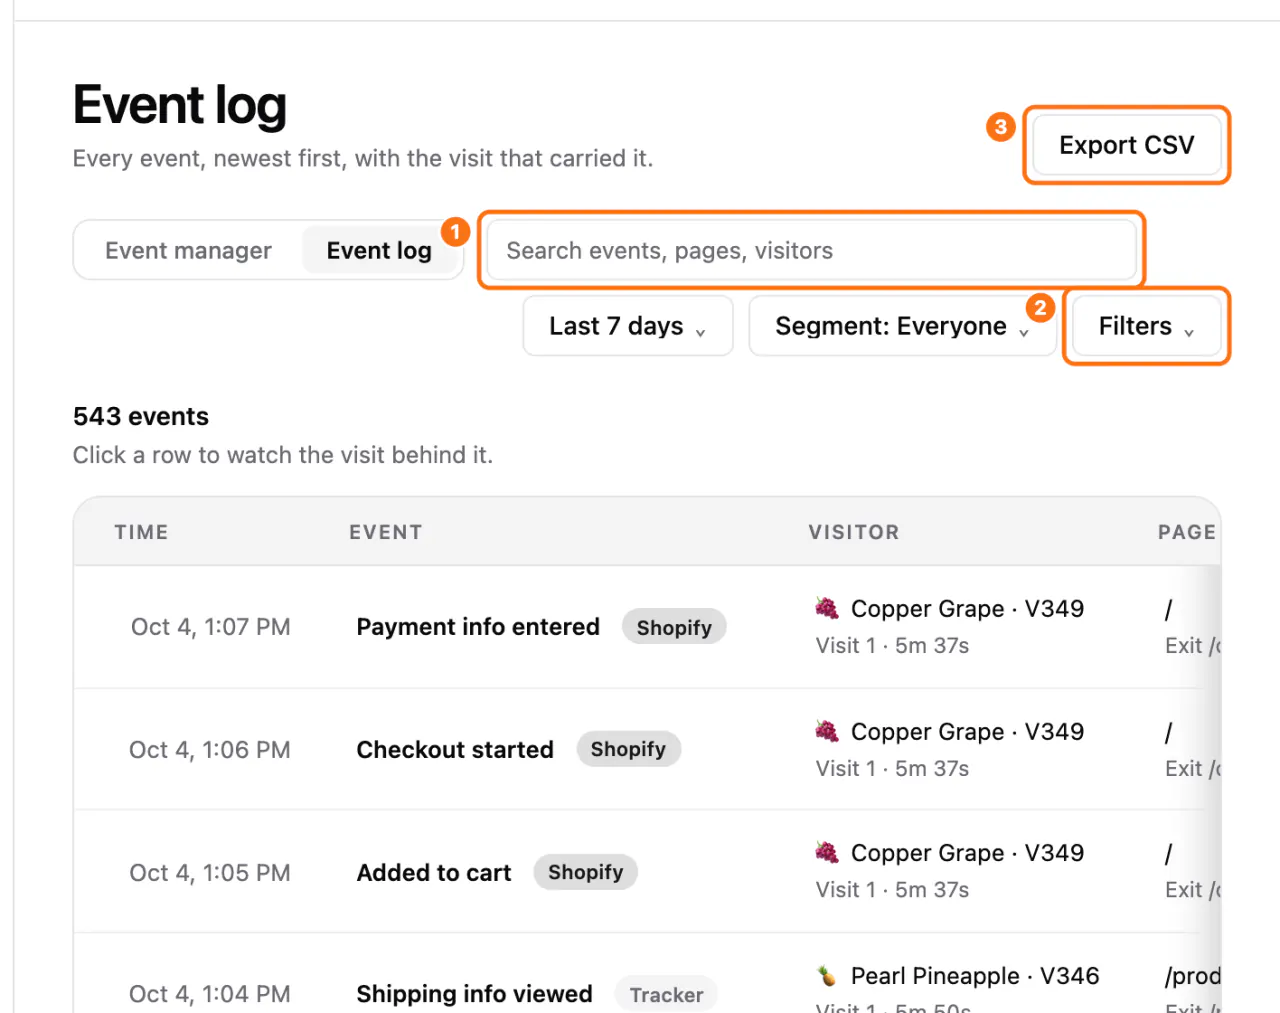Screen dimensions: 1280x1013
Task: Switch to the Event manager tab
Action: pyautogui.click(x=188, y=250)
